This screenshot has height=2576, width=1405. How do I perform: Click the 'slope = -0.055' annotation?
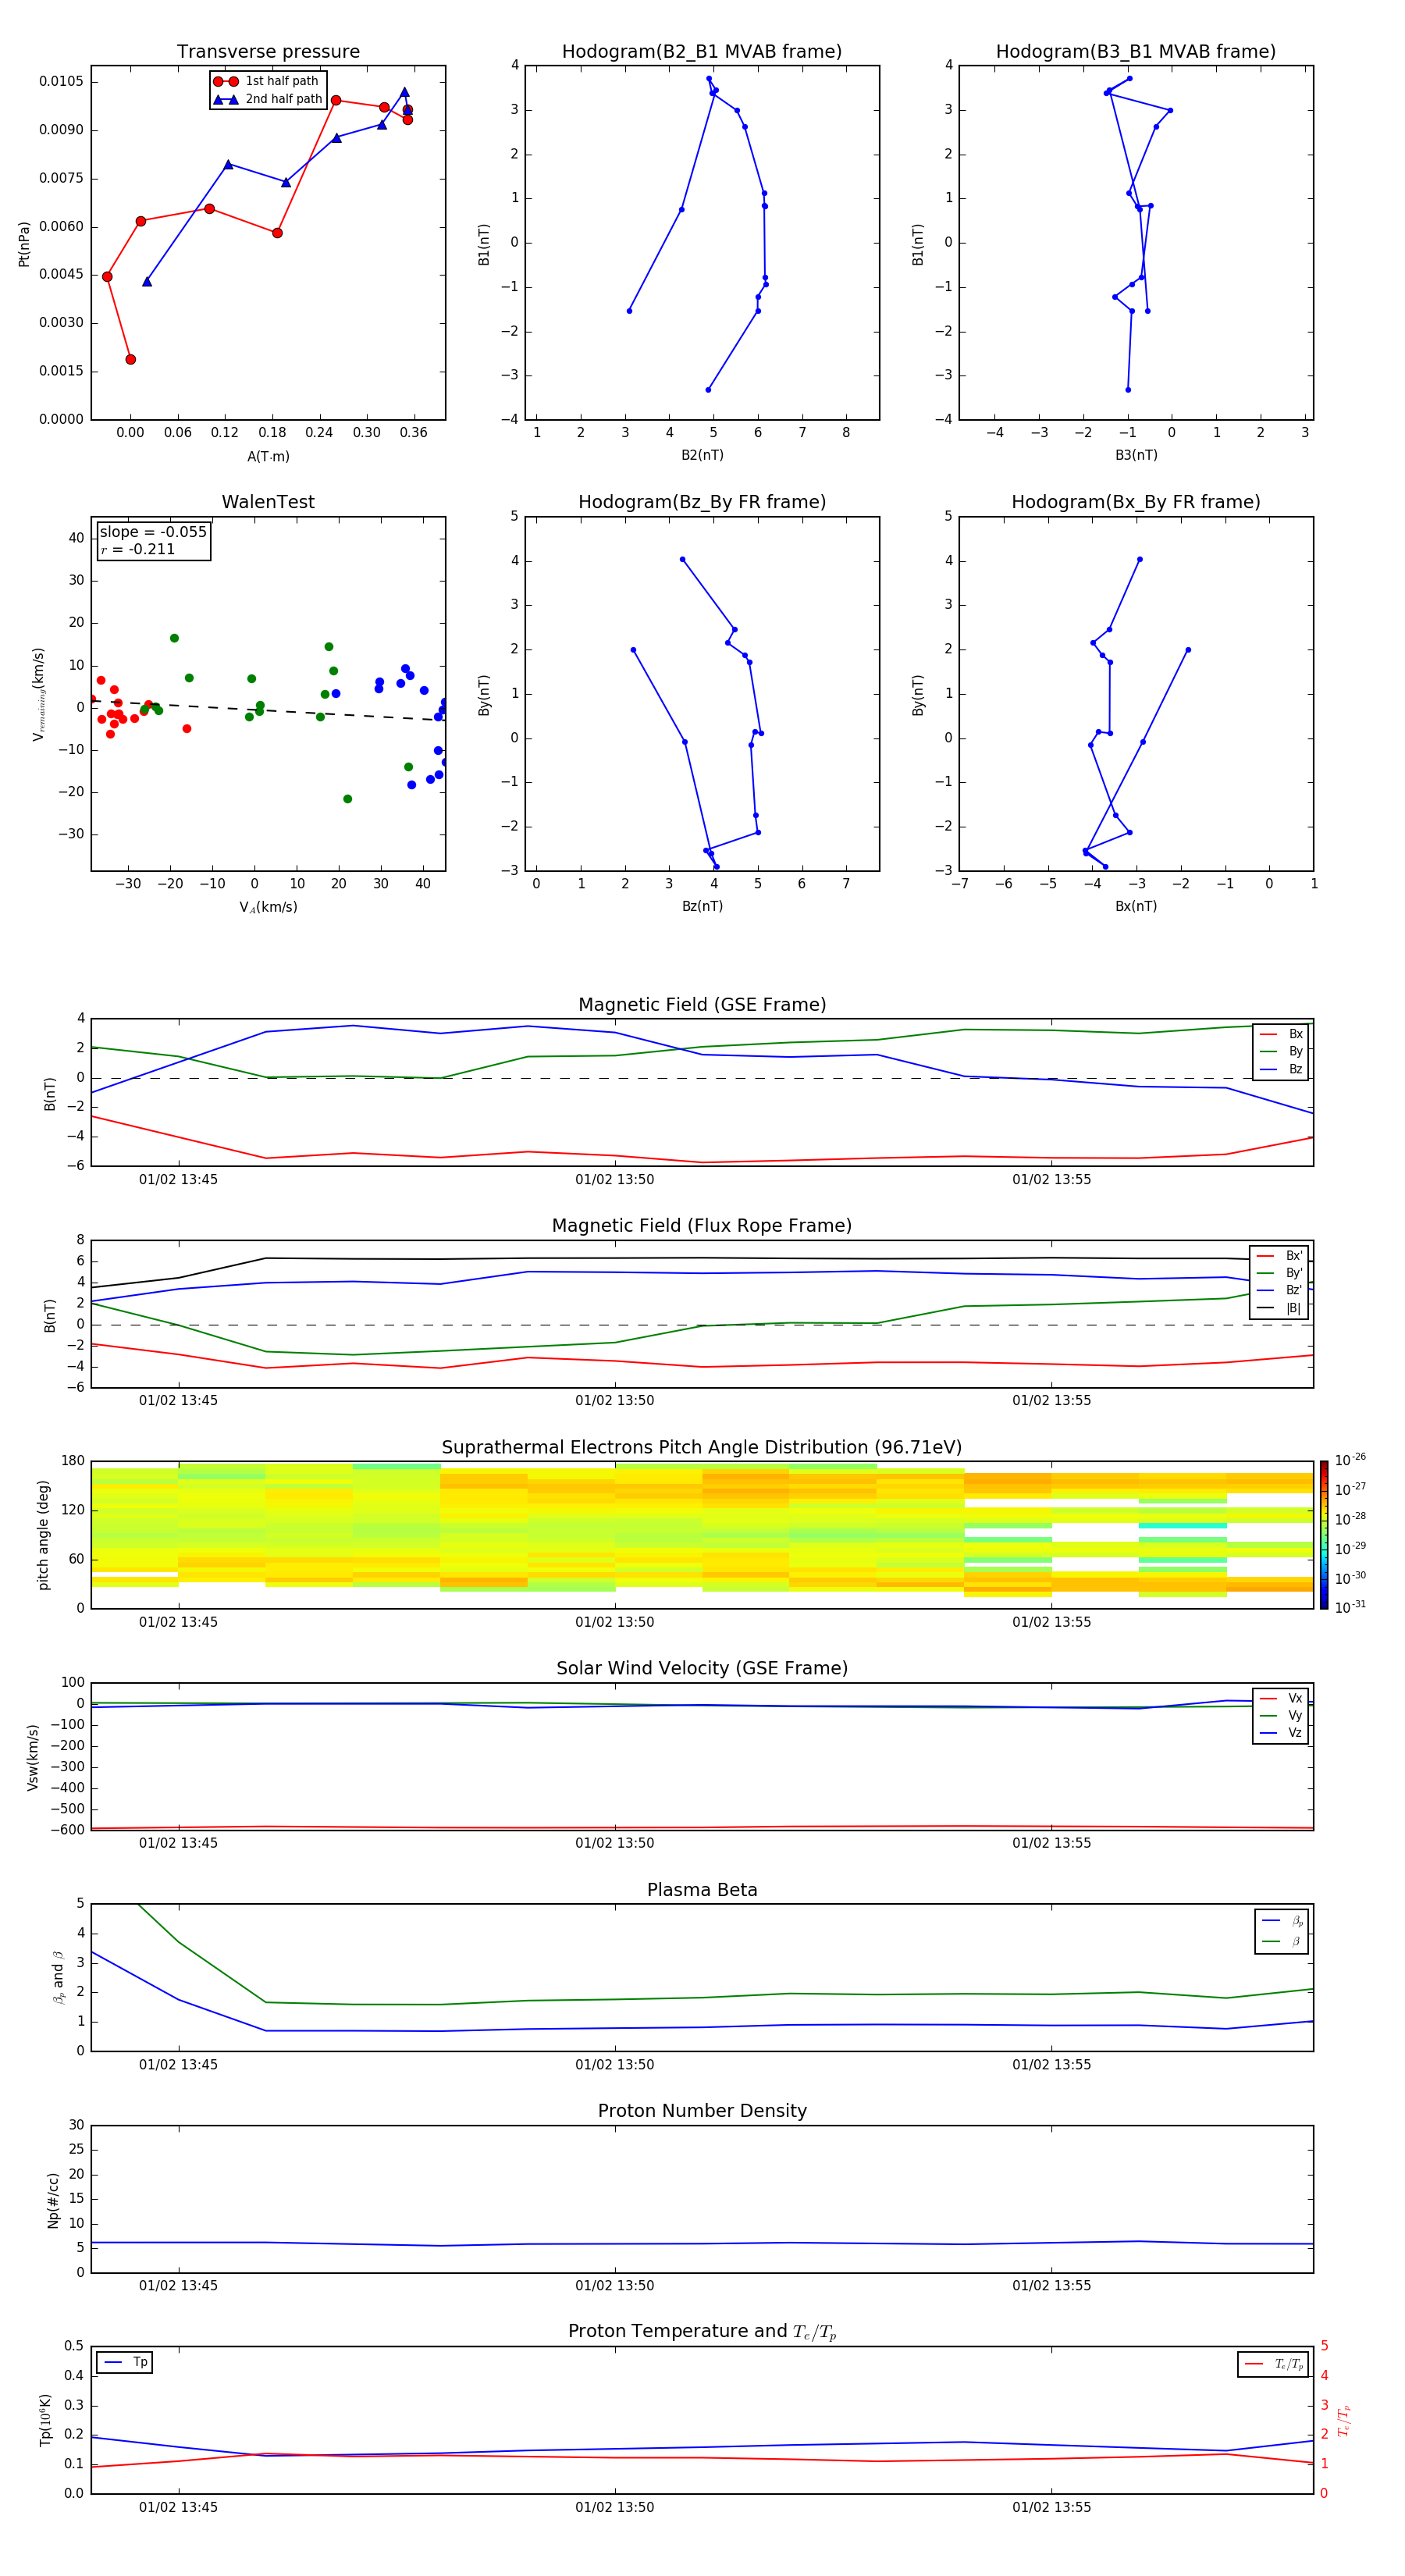click(x=153, y=532)
